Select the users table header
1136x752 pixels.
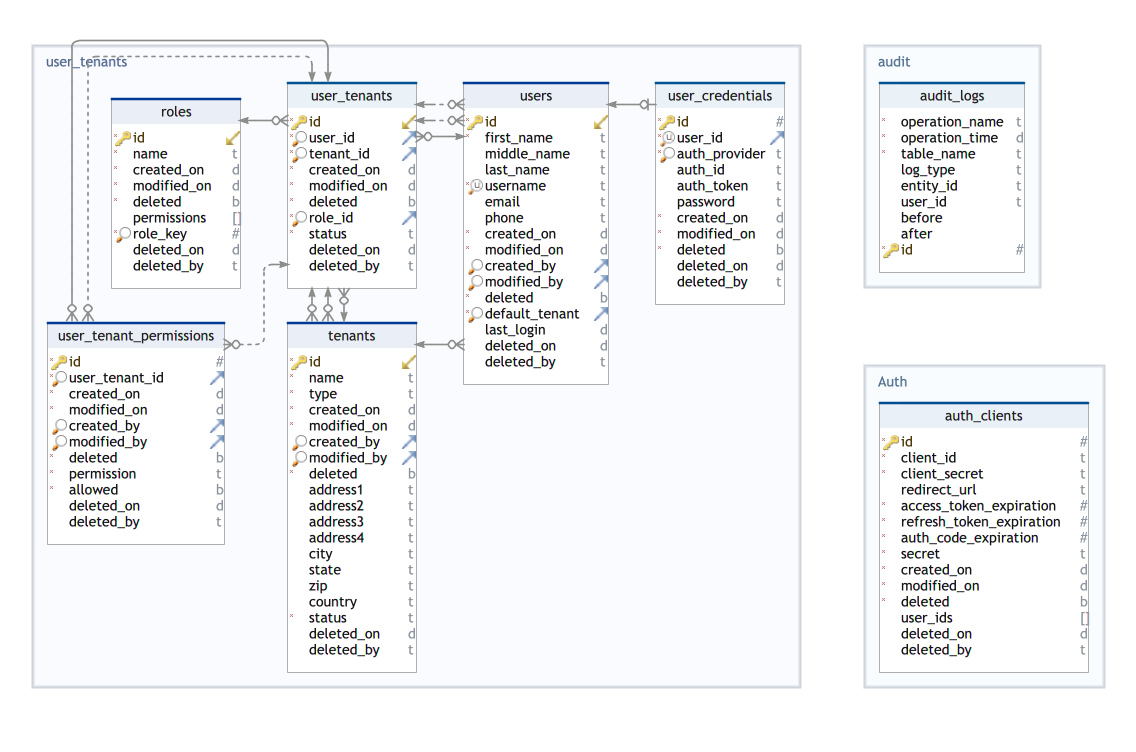click(x=536, y=96)
